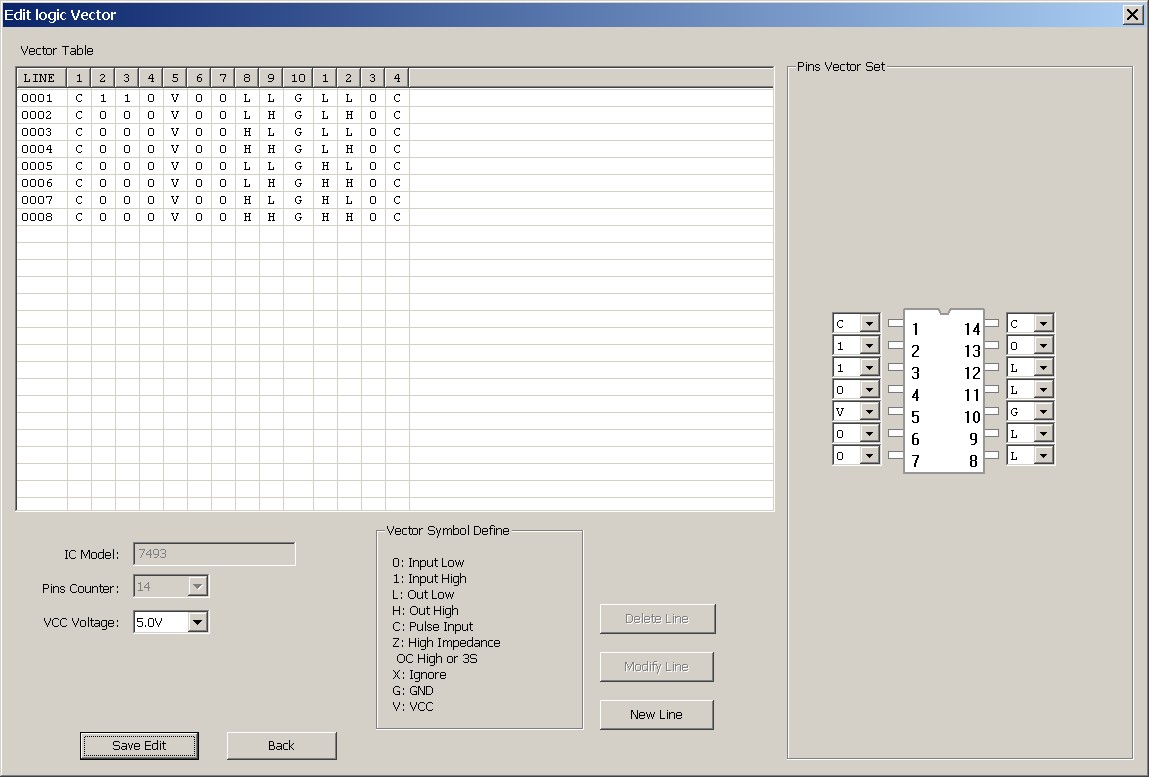Click the IC Model input field
This screenshot has width=1149, height=777.
click(x=214, y=554)
